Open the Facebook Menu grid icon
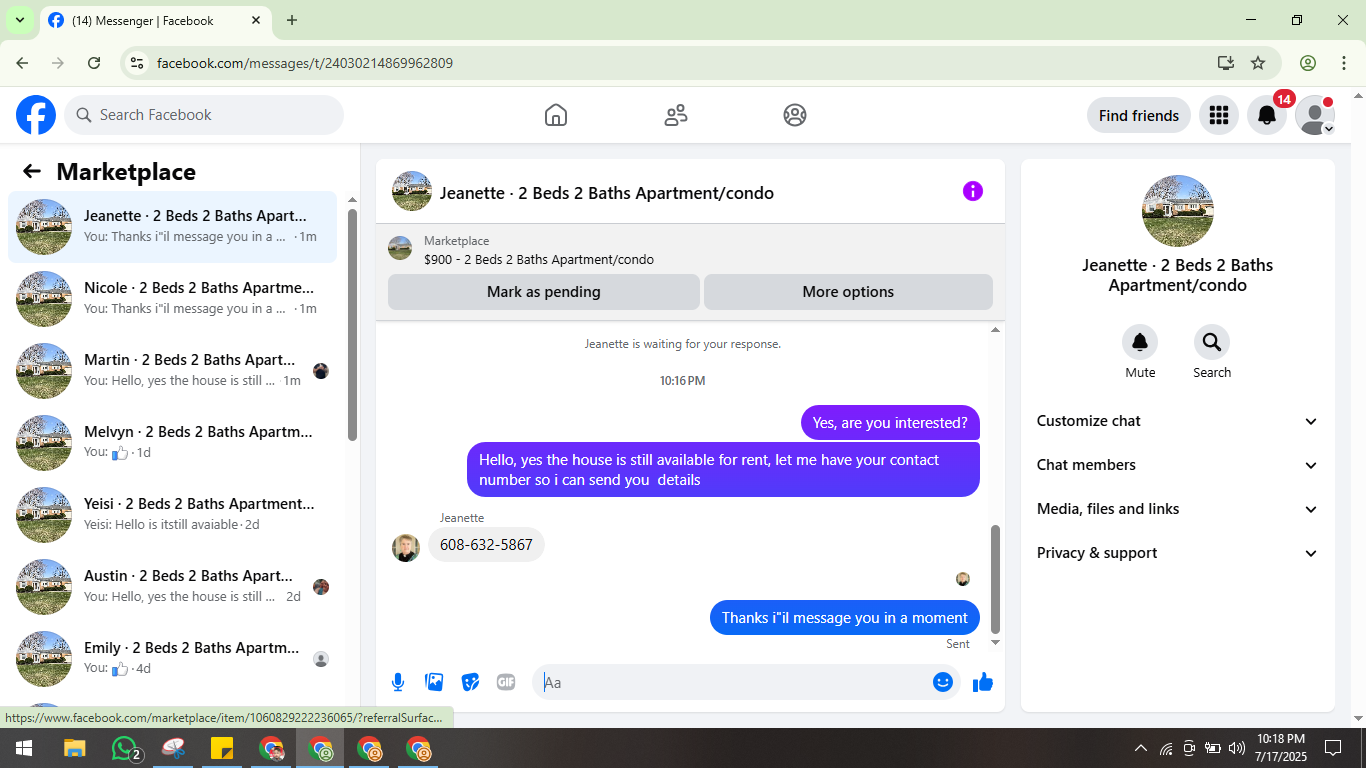Image resolution: width=1366 pixels, height=768 pixels. pos(1218,115)
